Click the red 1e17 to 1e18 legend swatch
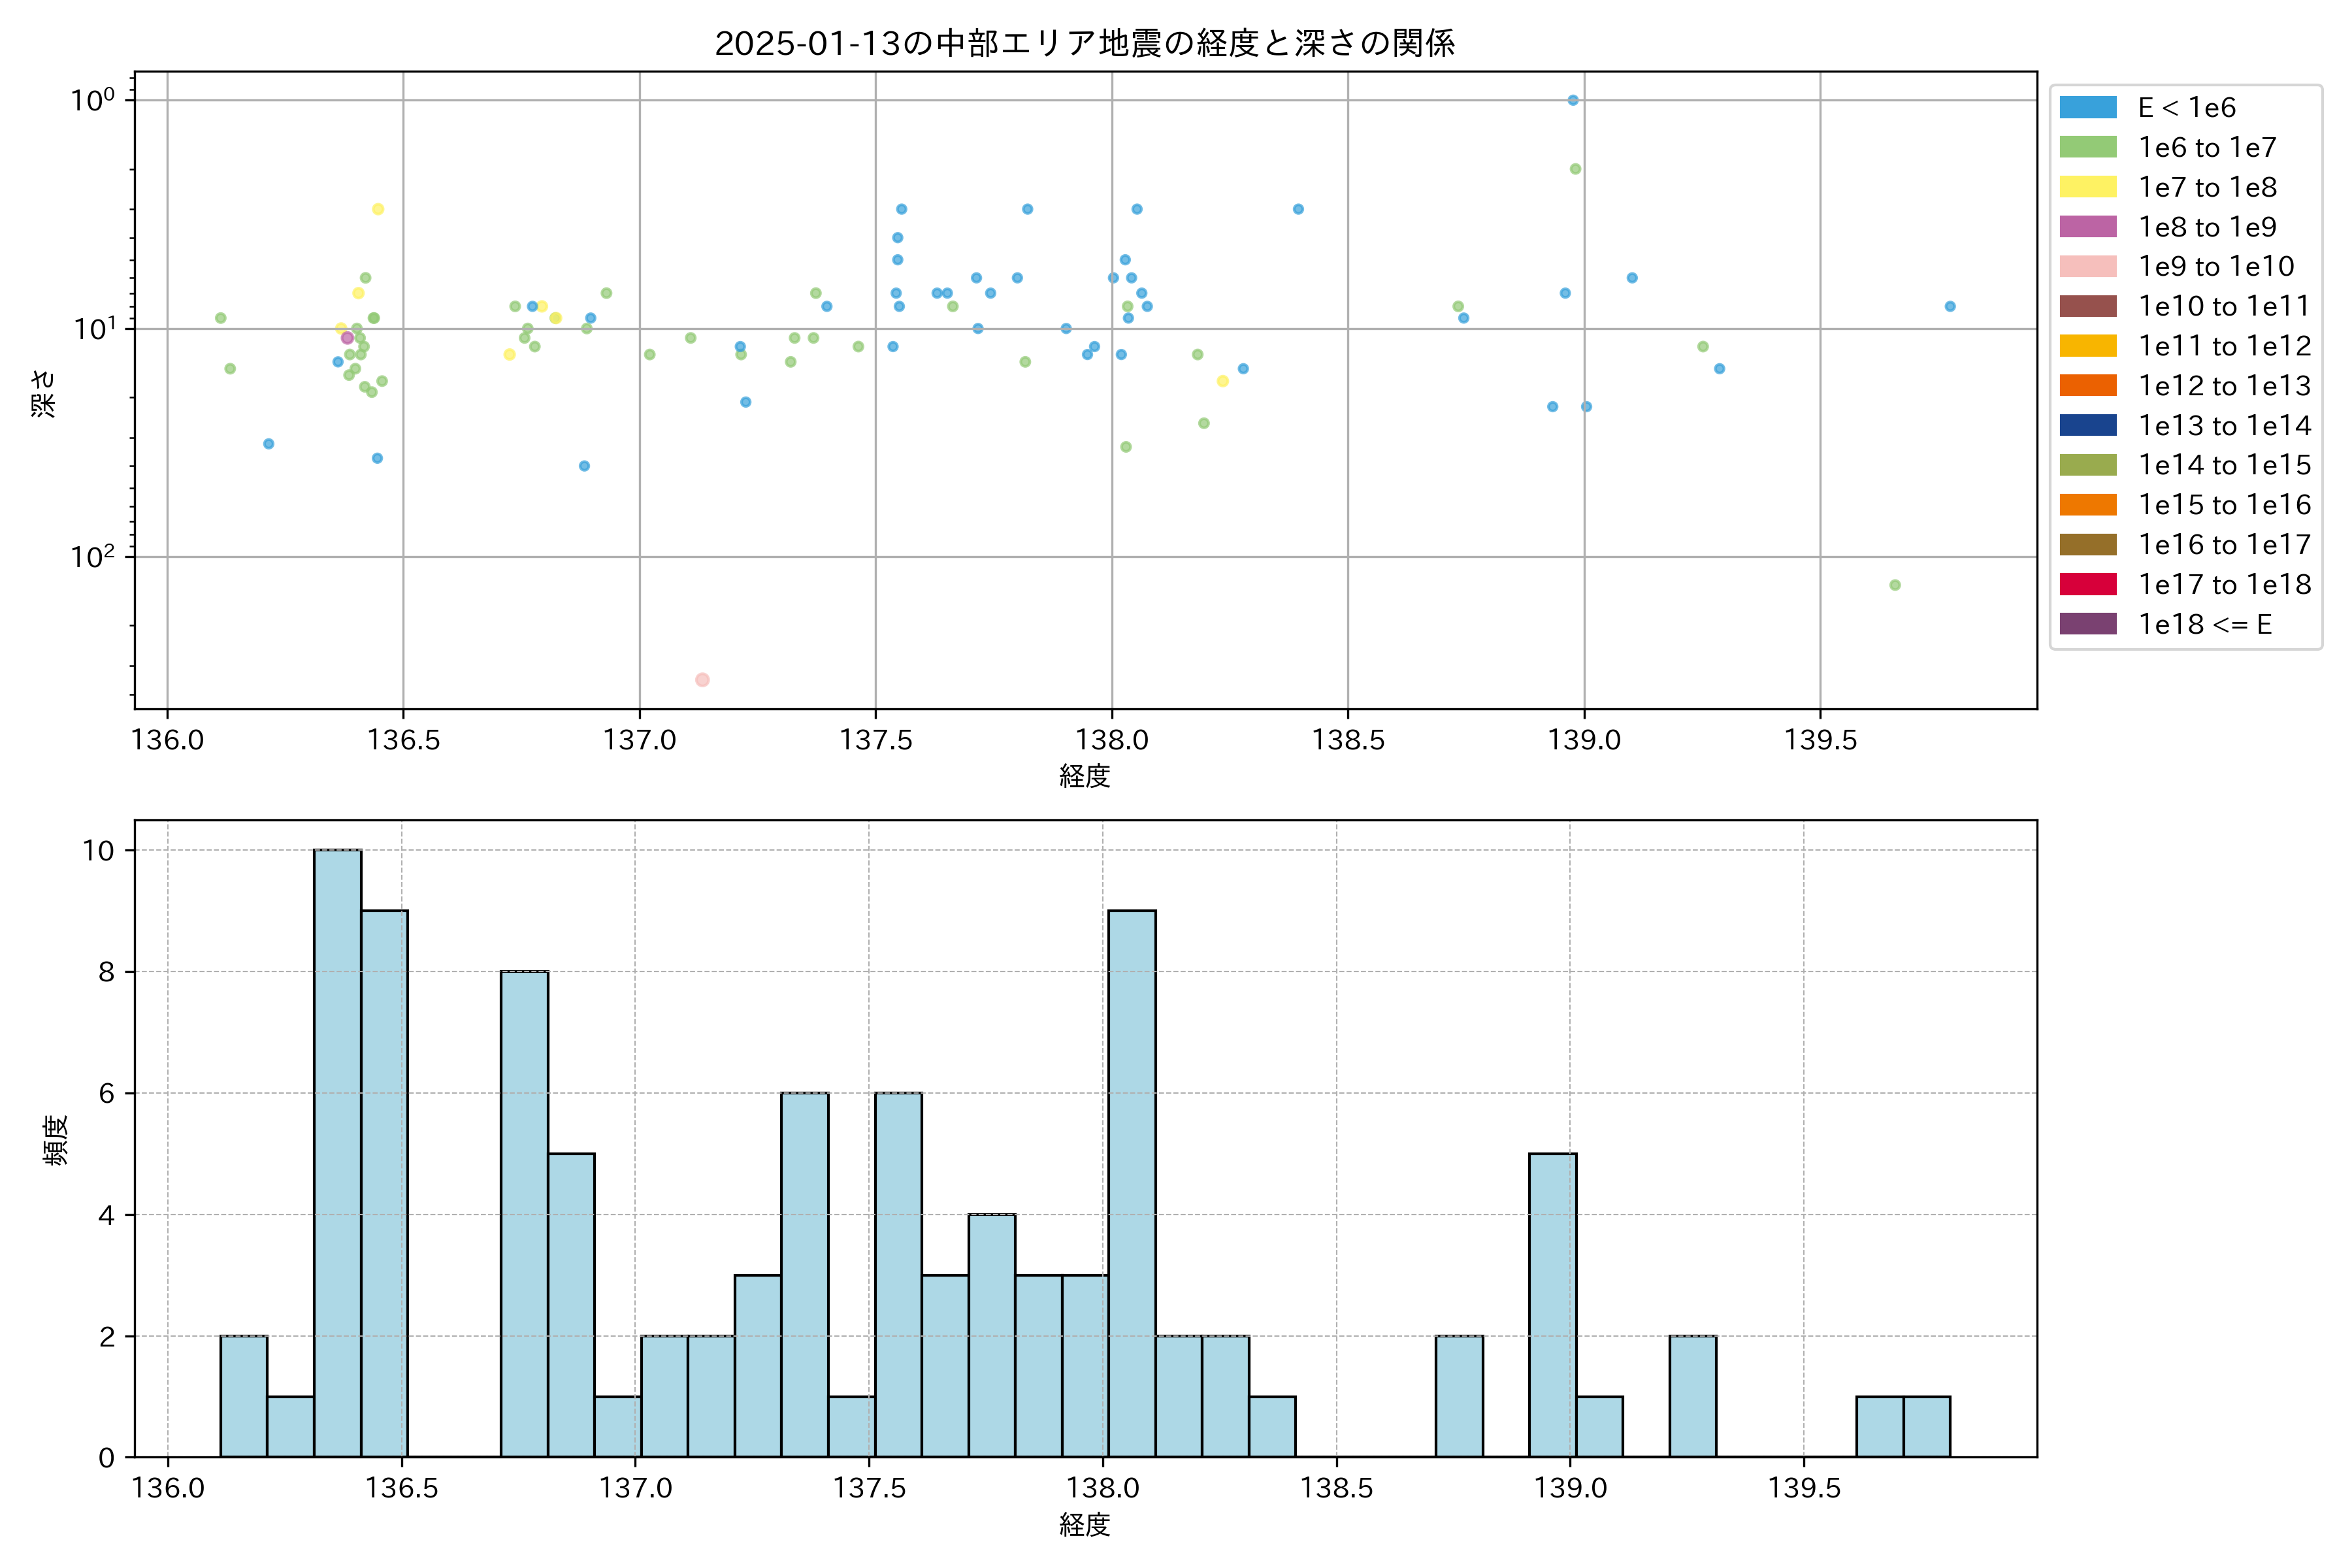The width and height of the screenshot is (2352, 1568). 2087,584
